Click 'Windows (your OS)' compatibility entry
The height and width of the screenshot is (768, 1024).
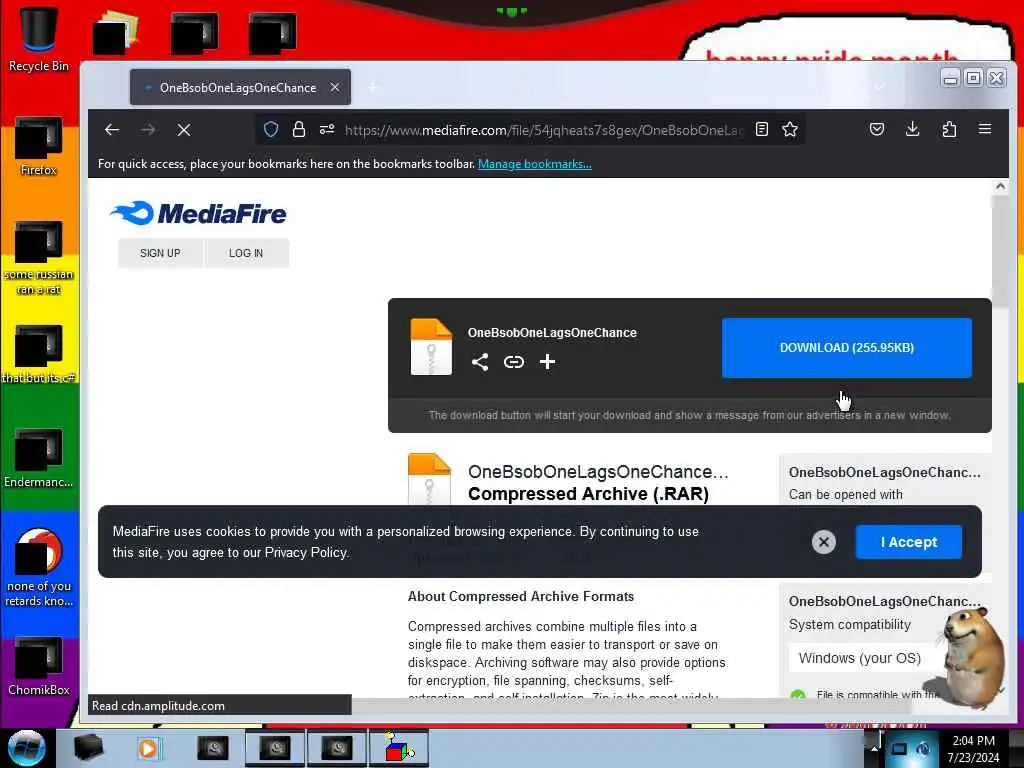coord(859,658)
